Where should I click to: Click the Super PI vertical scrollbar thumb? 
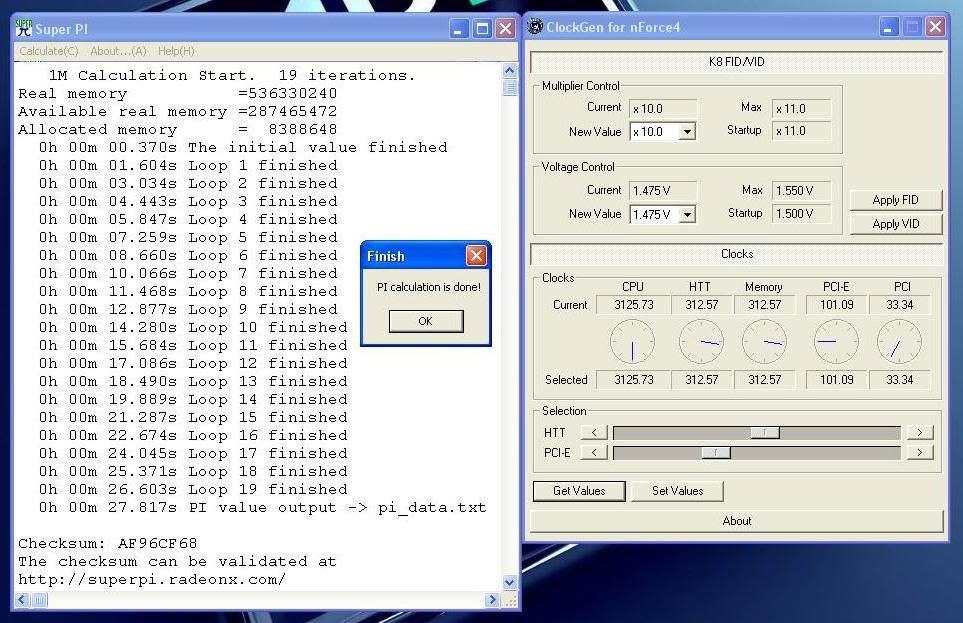coord(510,87)
